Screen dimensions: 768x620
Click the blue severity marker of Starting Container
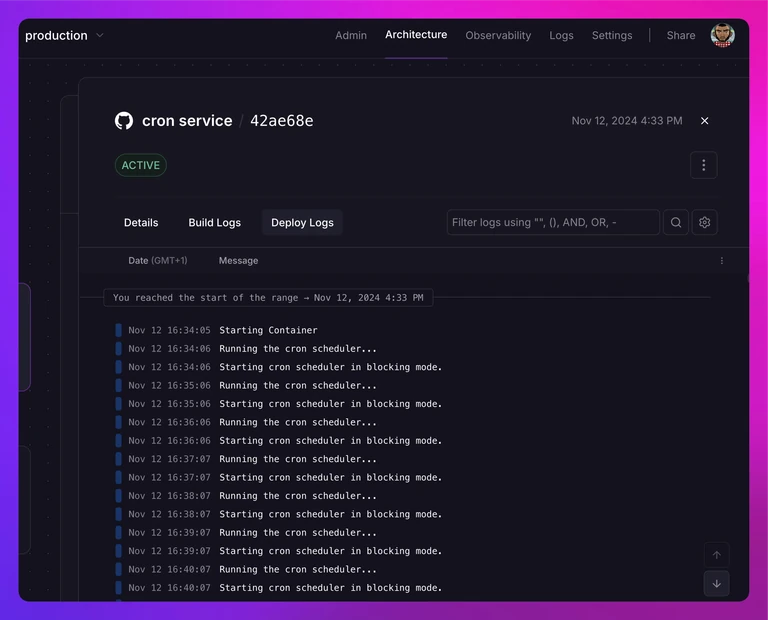click(x=118, y=330)
